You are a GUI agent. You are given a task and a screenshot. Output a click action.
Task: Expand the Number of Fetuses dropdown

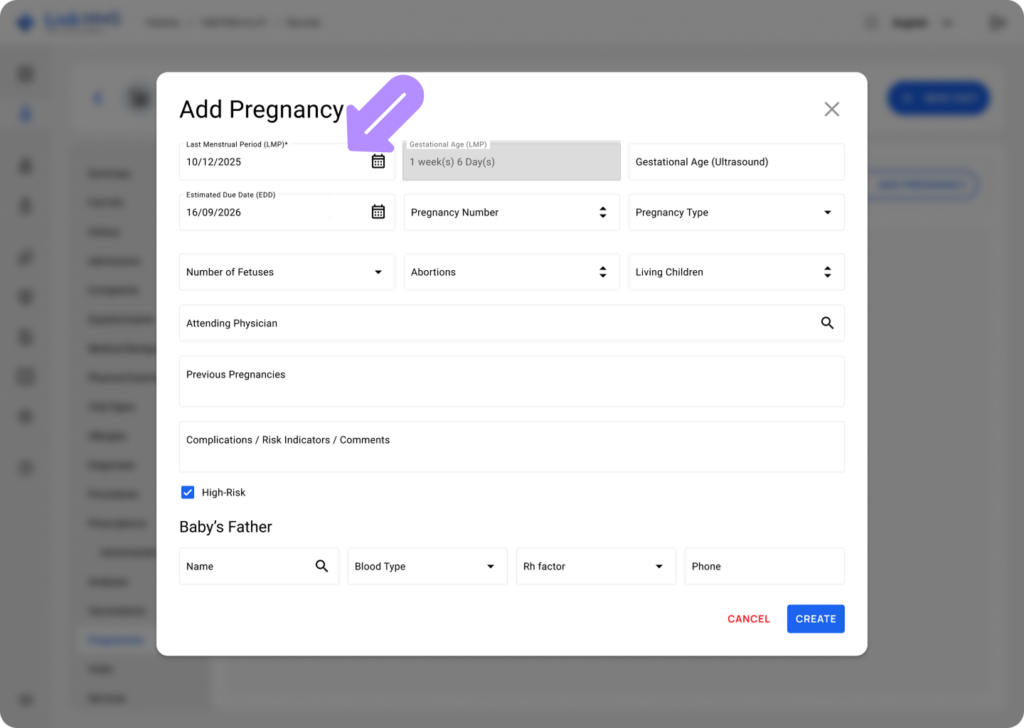(379, 271)
